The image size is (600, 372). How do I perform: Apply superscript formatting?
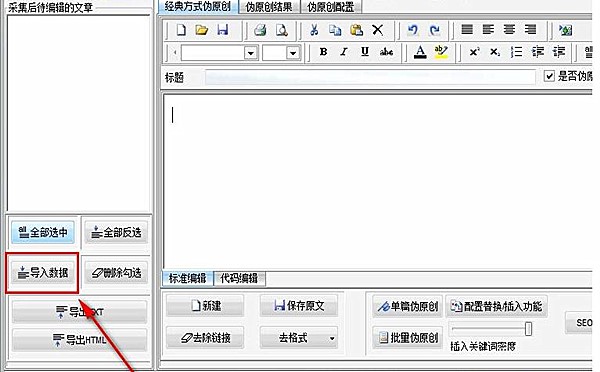point(474,52)
